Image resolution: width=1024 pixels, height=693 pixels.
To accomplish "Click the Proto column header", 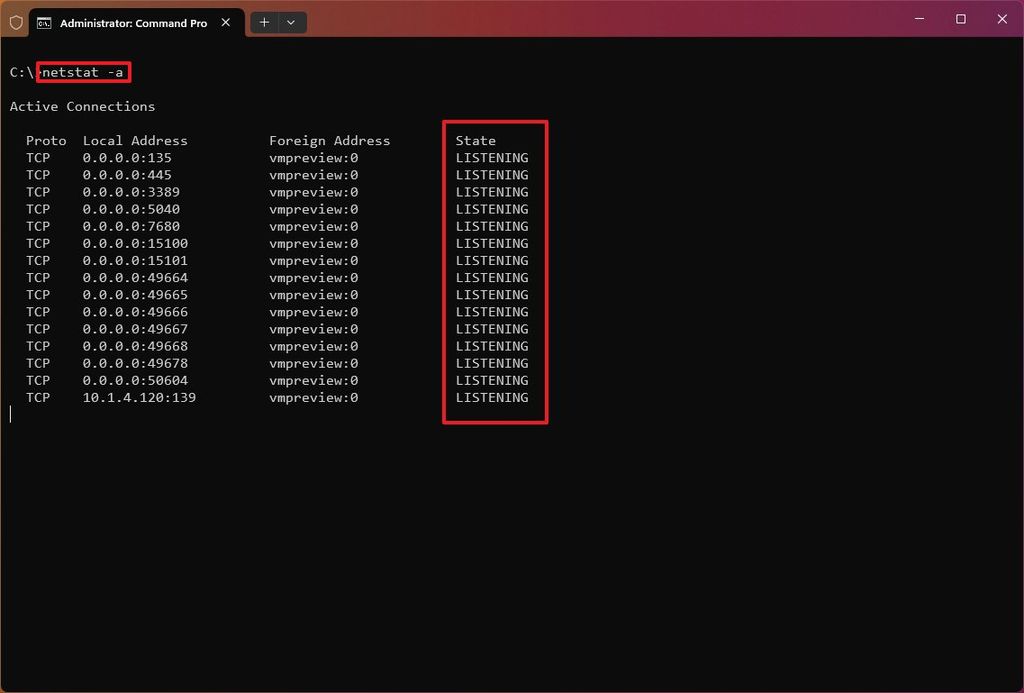I will (46, 140).
